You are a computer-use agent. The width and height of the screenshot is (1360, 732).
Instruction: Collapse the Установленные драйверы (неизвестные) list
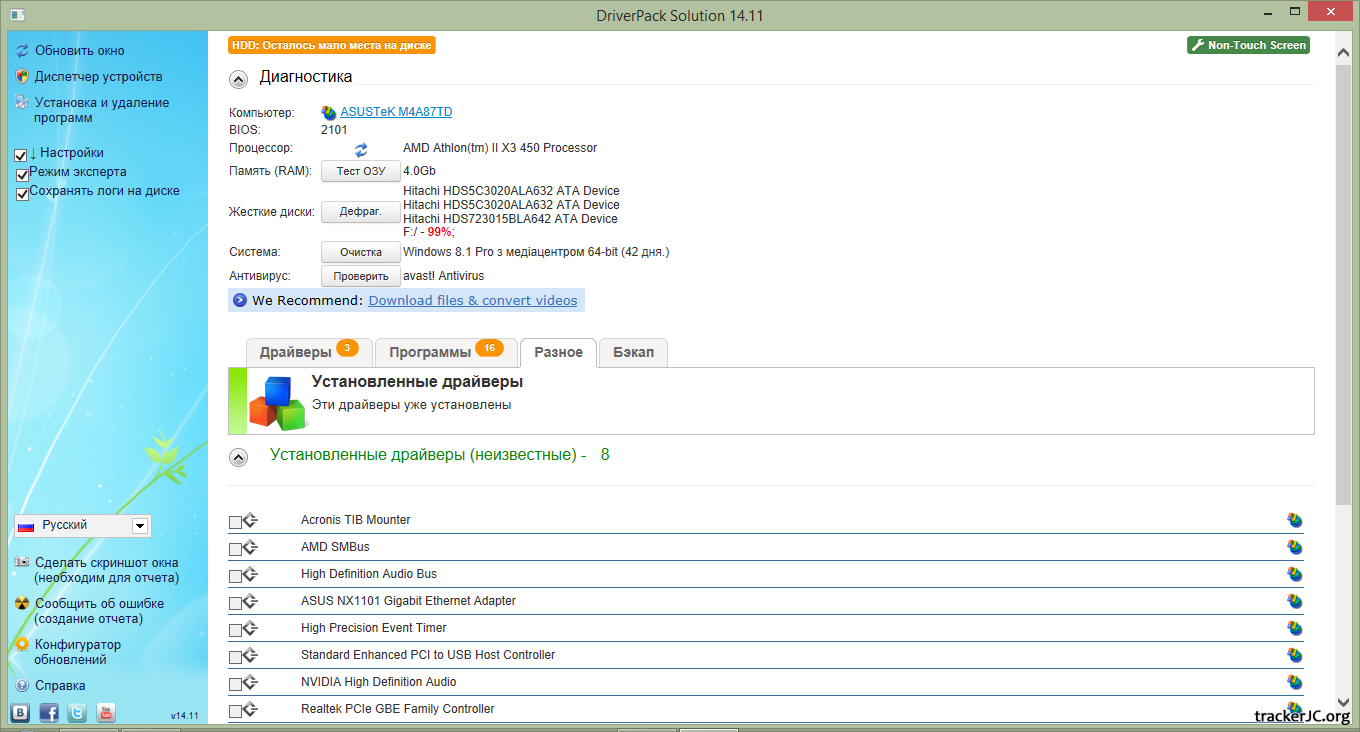pyautogui.click(x=238, y=457)
